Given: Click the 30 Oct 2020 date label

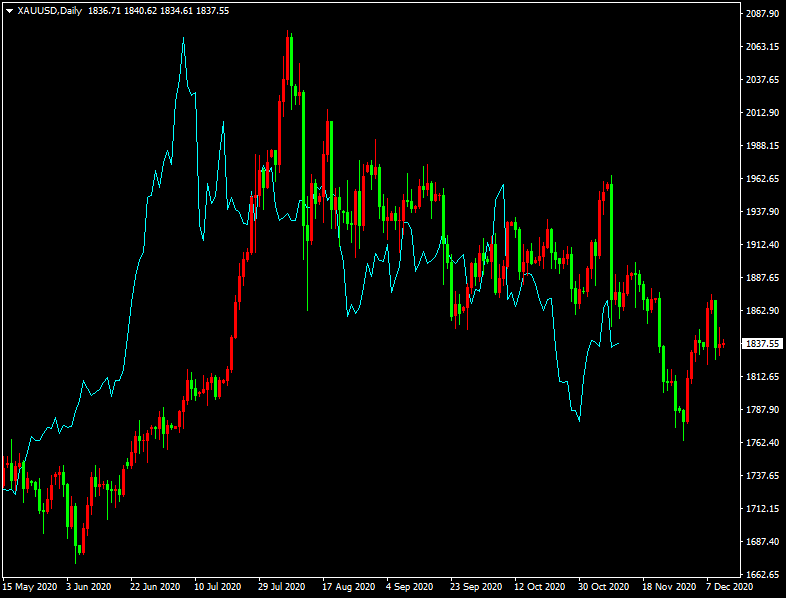Looking at the screenshot, I should [604, 587].
